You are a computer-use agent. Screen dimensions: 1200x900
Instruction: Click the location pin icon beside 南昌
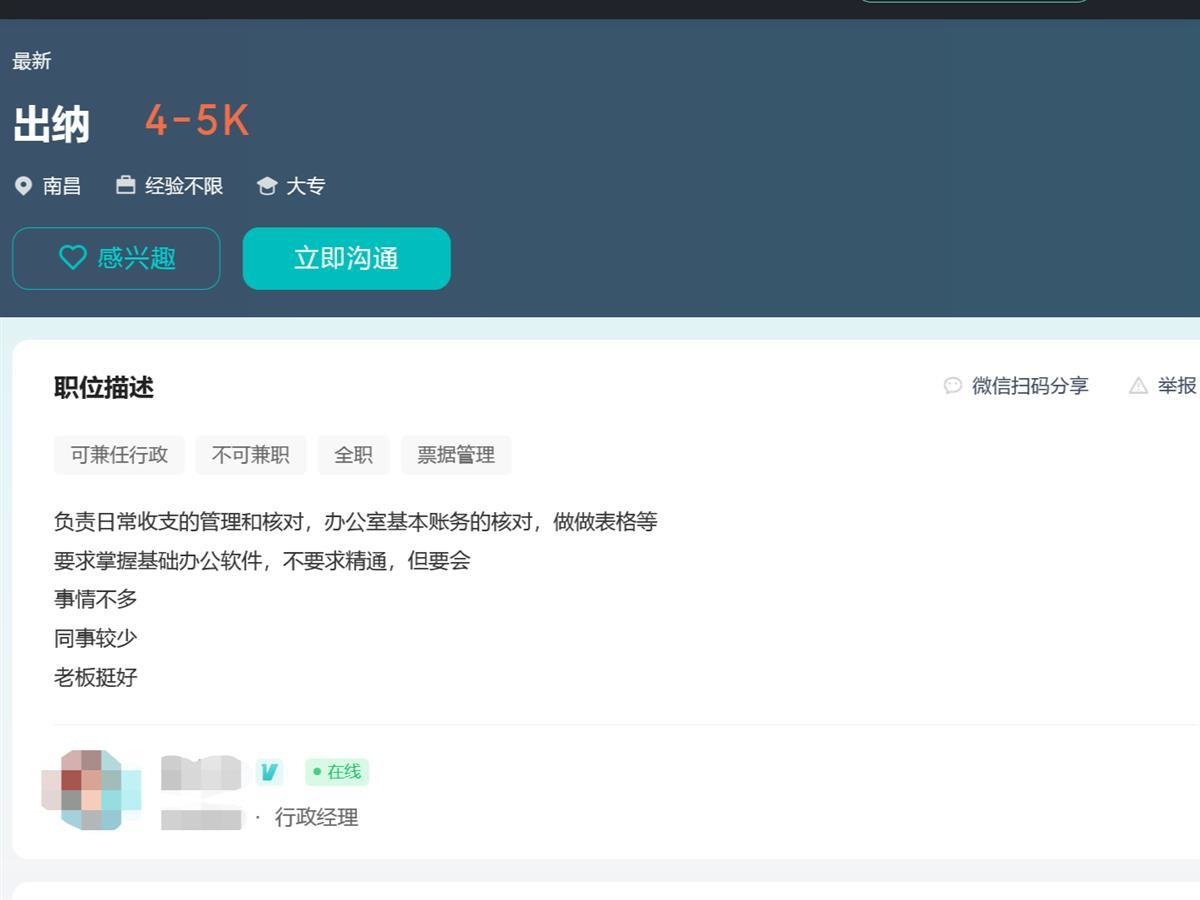tap(22, 185)
